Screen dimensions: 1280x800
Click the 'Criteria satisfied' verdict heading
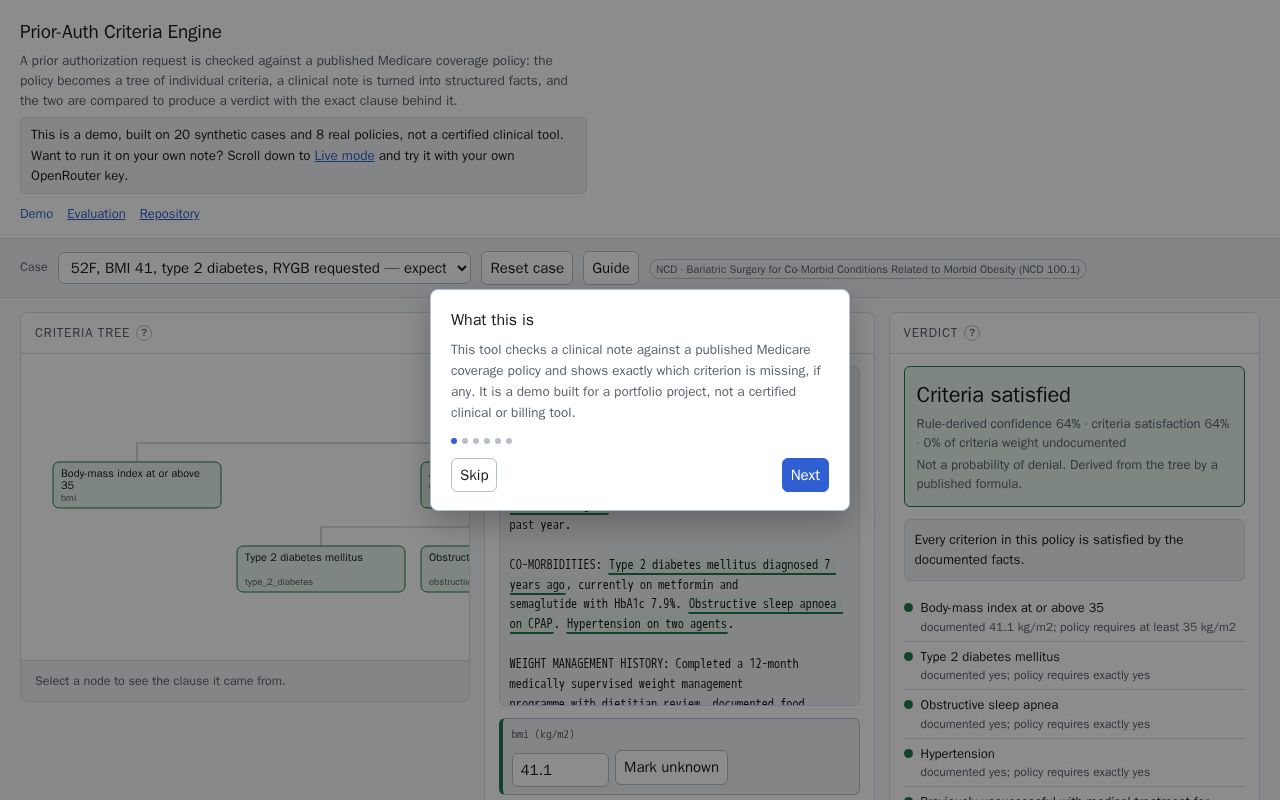(993, 395)
